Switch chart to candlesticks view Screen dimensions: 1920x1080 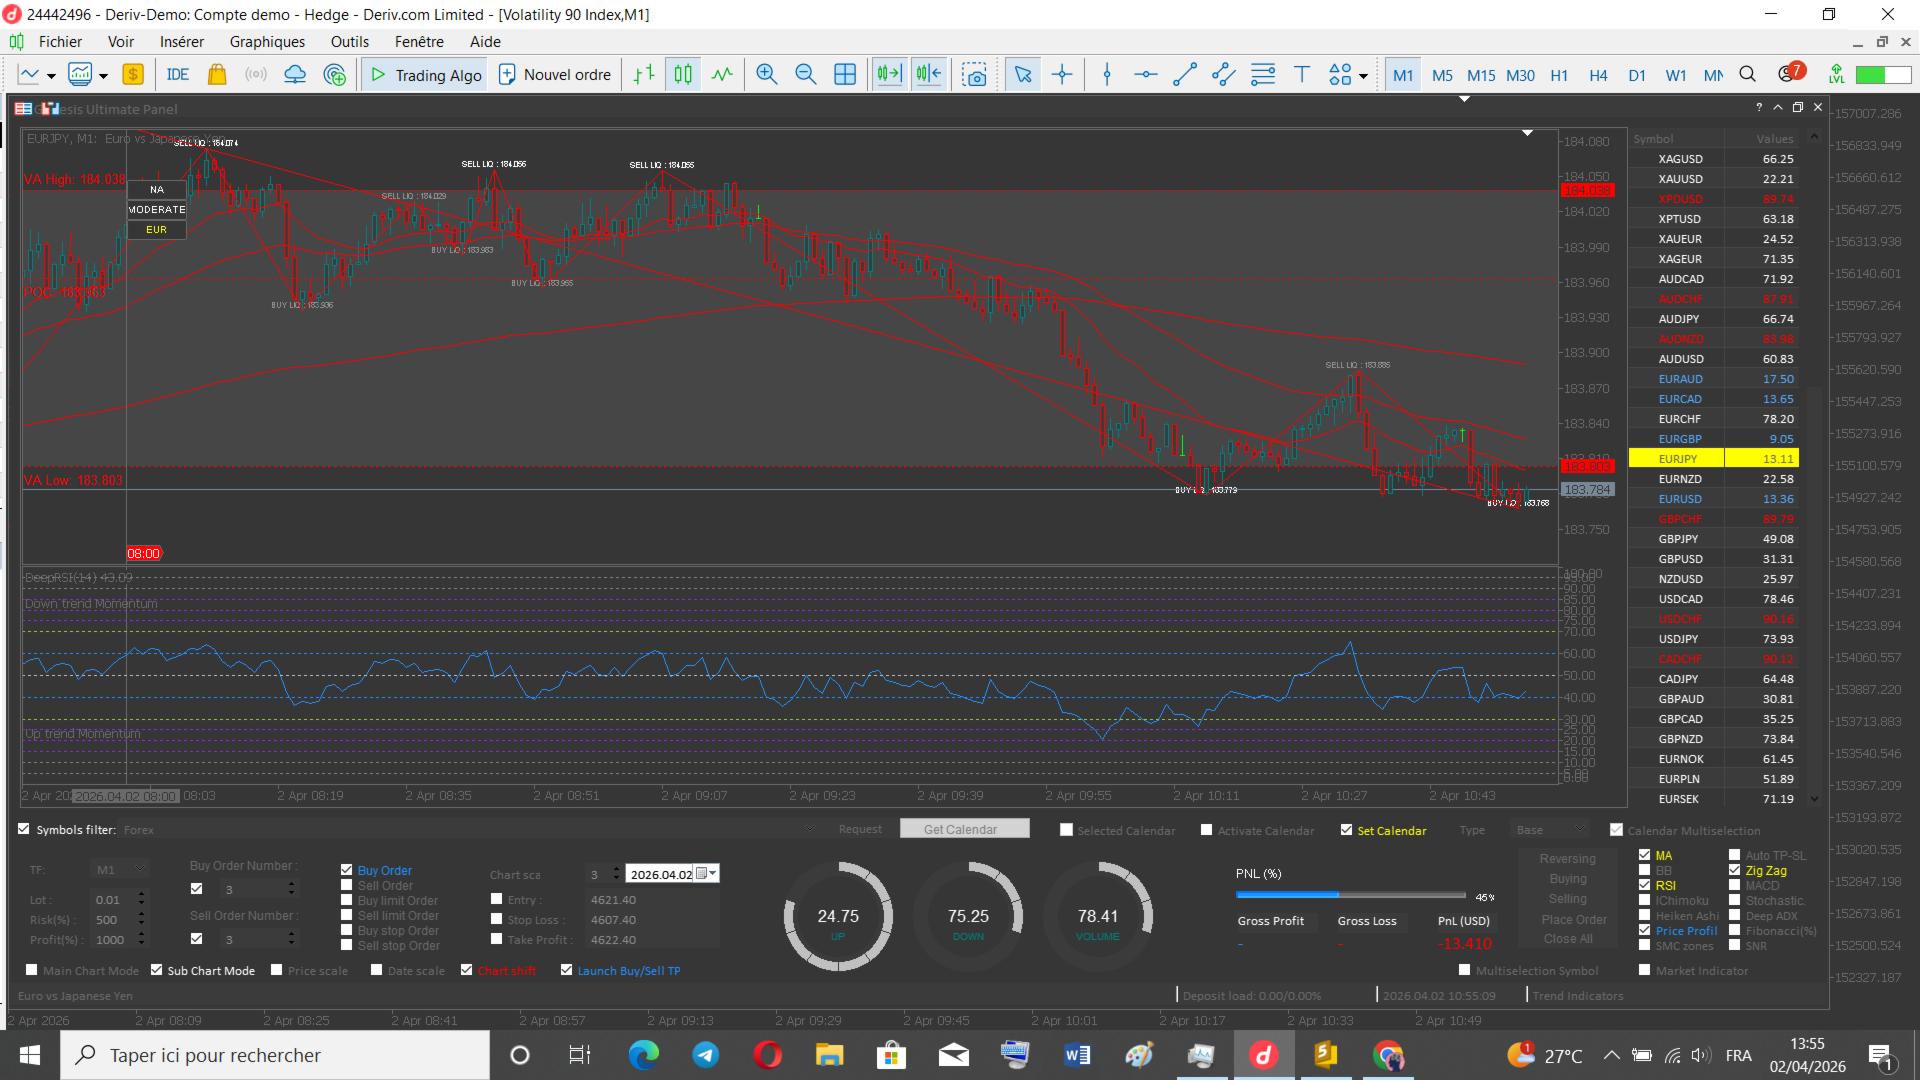(683, 75)
